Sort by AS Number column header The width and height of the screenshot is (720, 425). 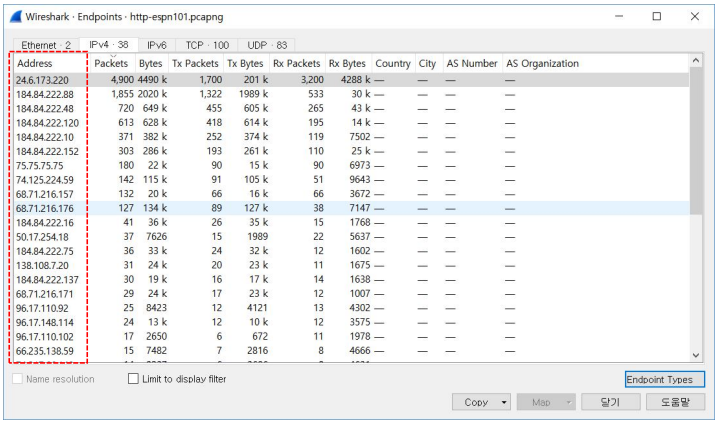pos(472,63)
